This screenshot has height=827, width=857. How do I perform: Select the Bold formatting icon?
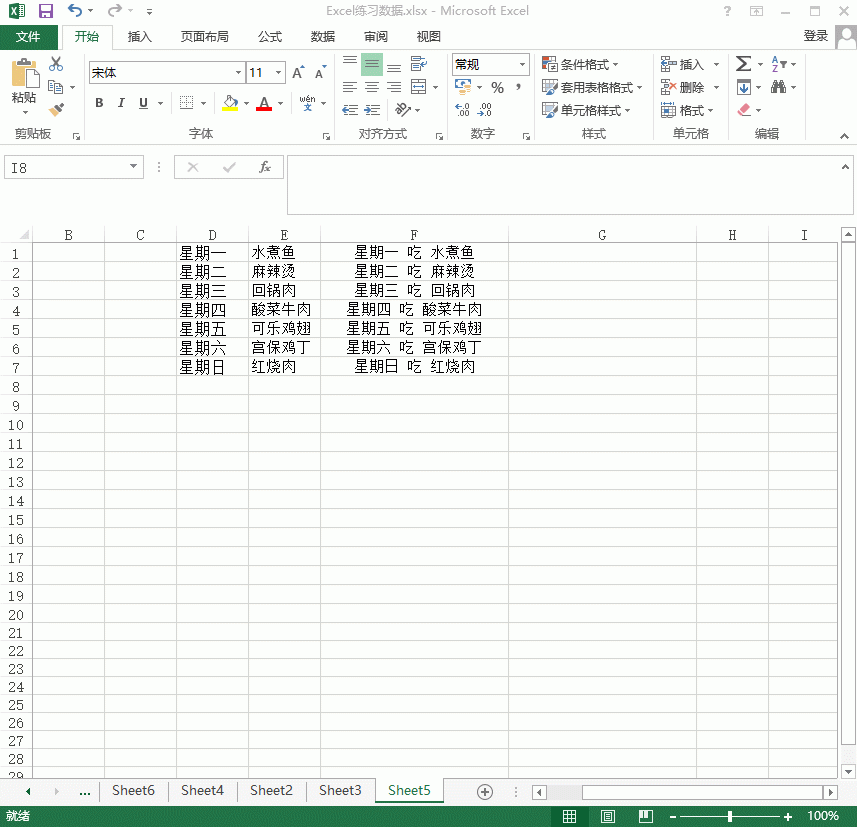click(x=98, y=102)
